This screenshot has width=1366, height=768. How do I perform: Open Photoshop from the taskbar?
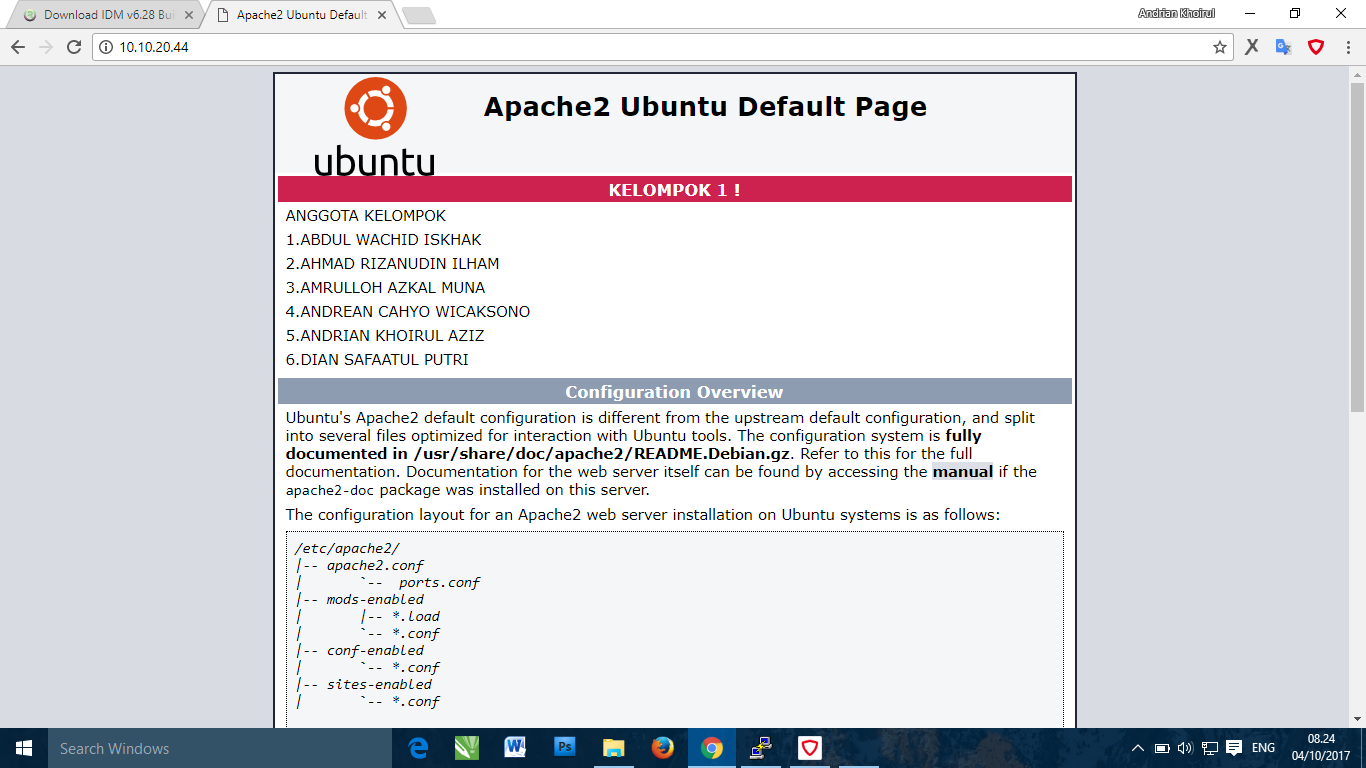click(565, 748)
